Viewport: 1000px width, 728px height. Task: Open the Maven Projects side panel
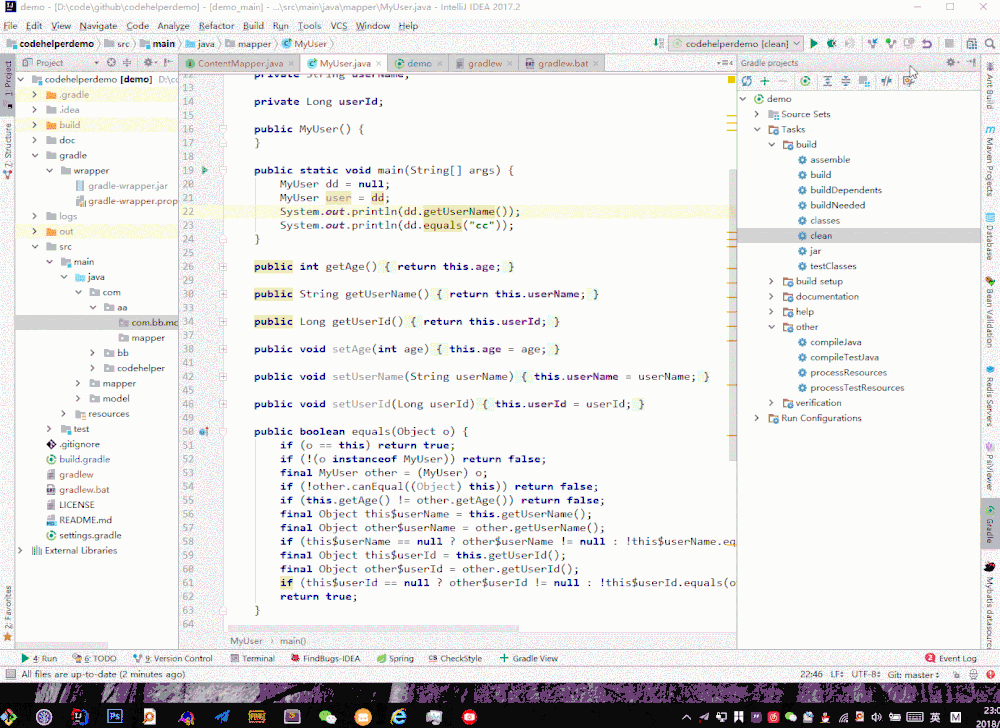990,162
